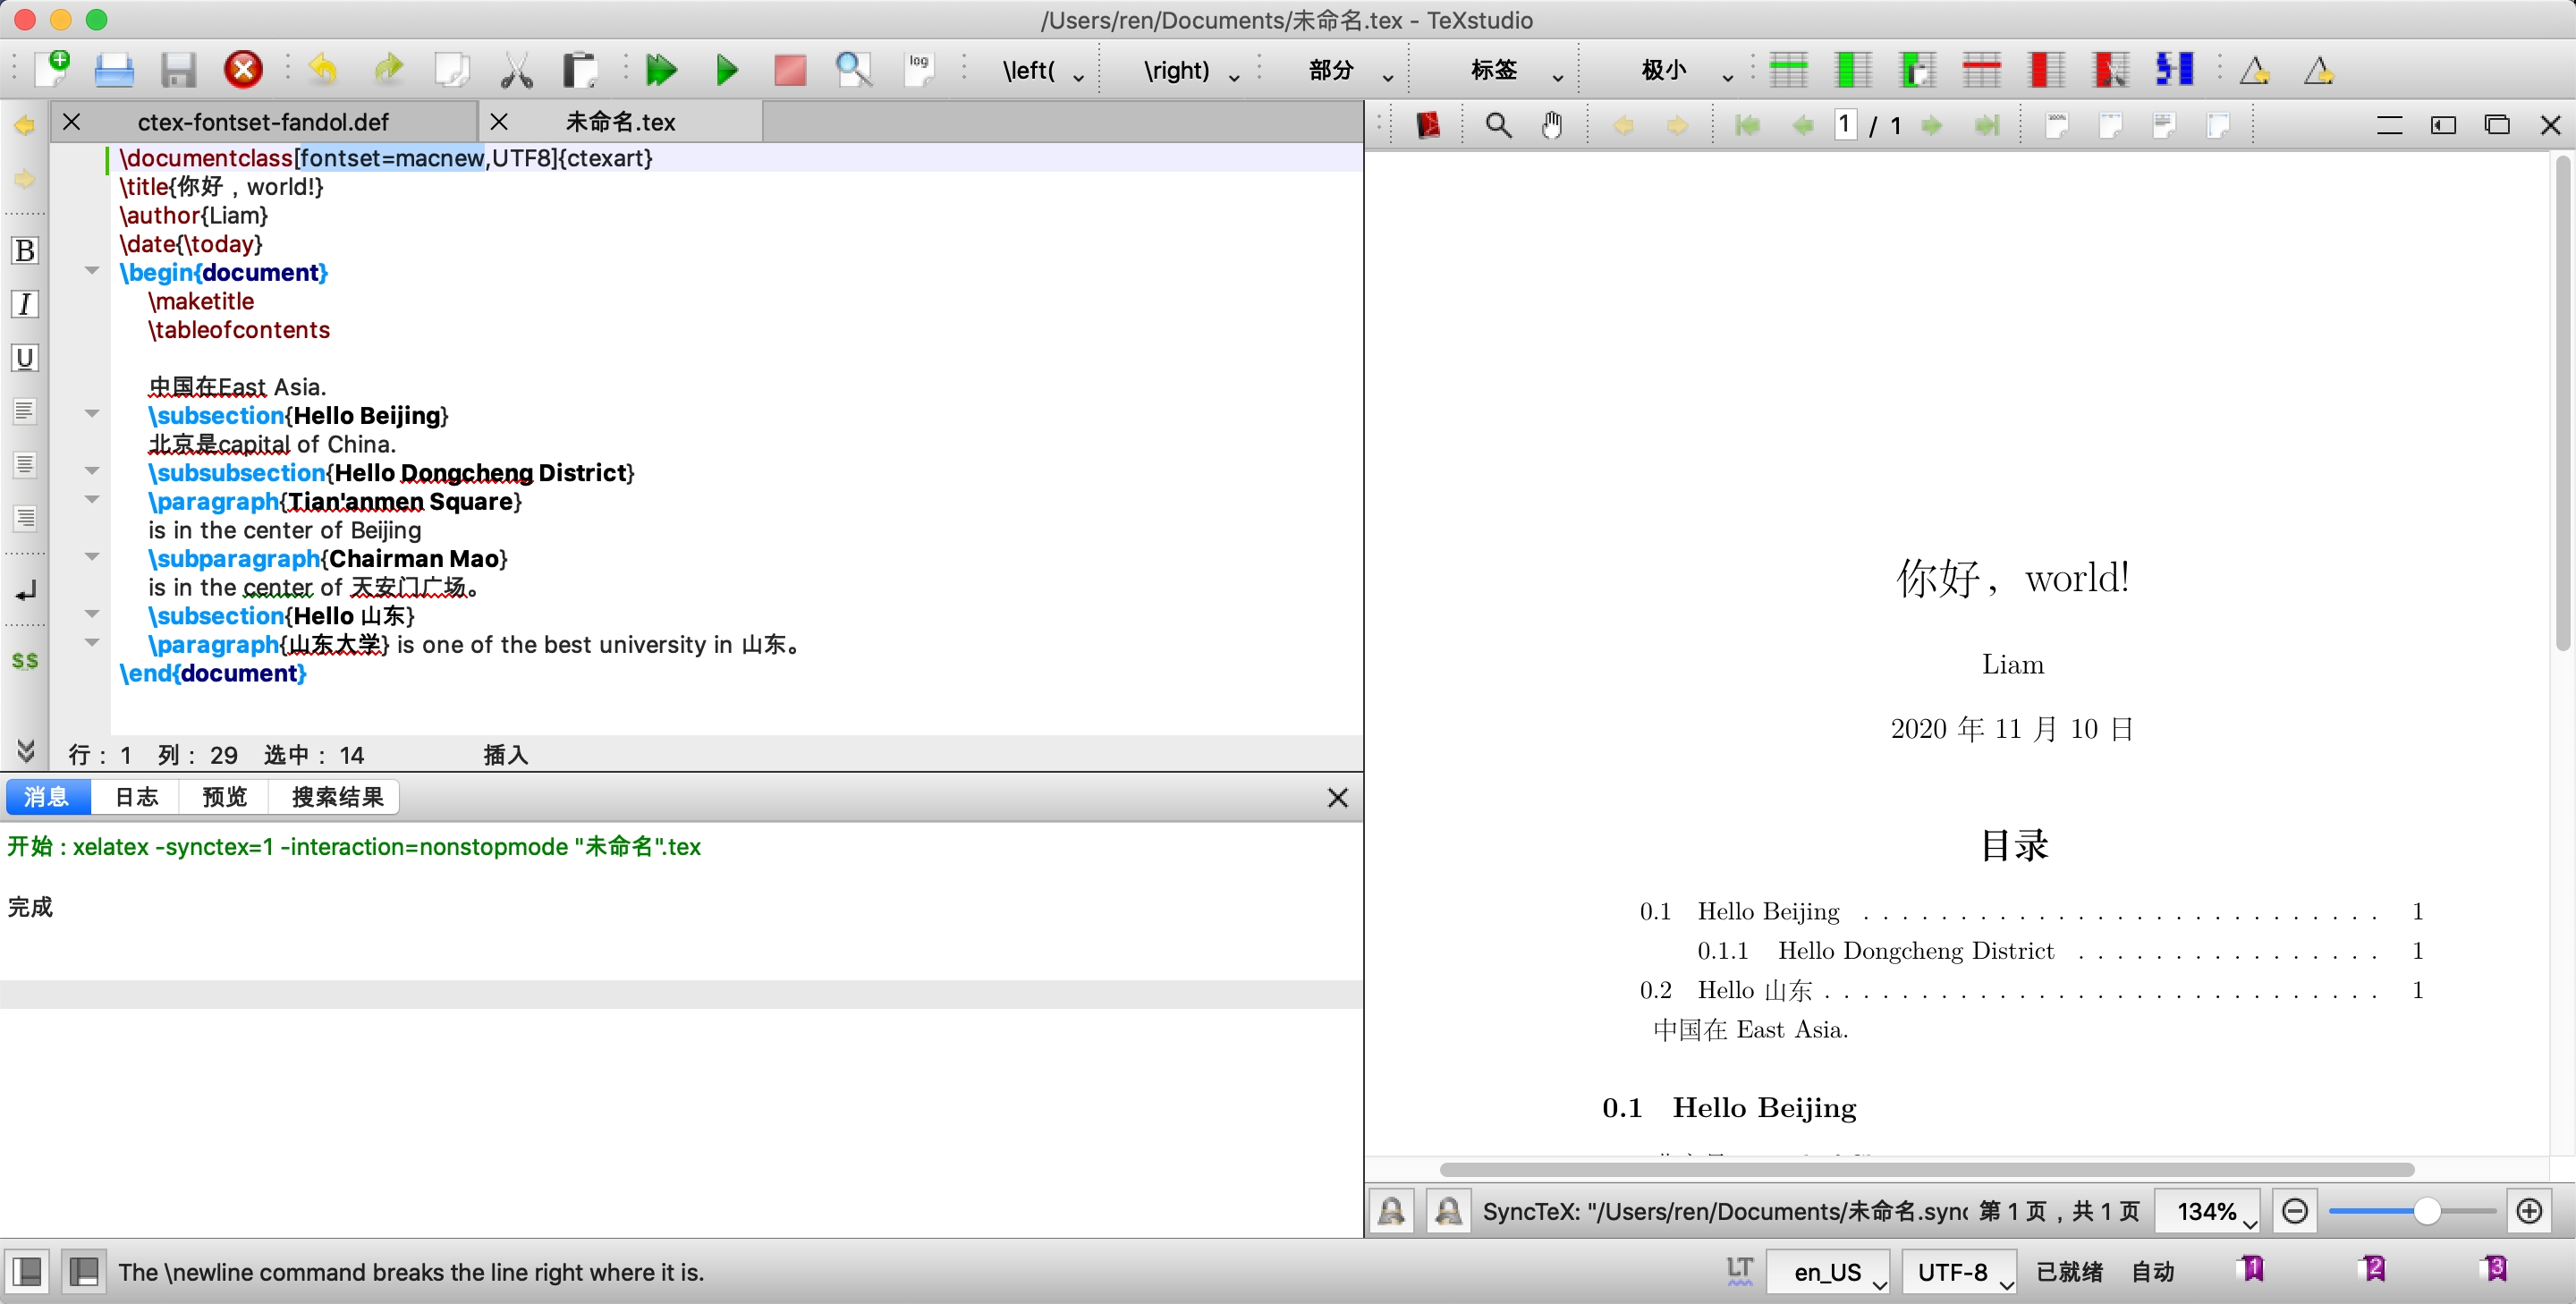Open the en_US language dropdown

pyautogui.click(x=1827, y=1271)
